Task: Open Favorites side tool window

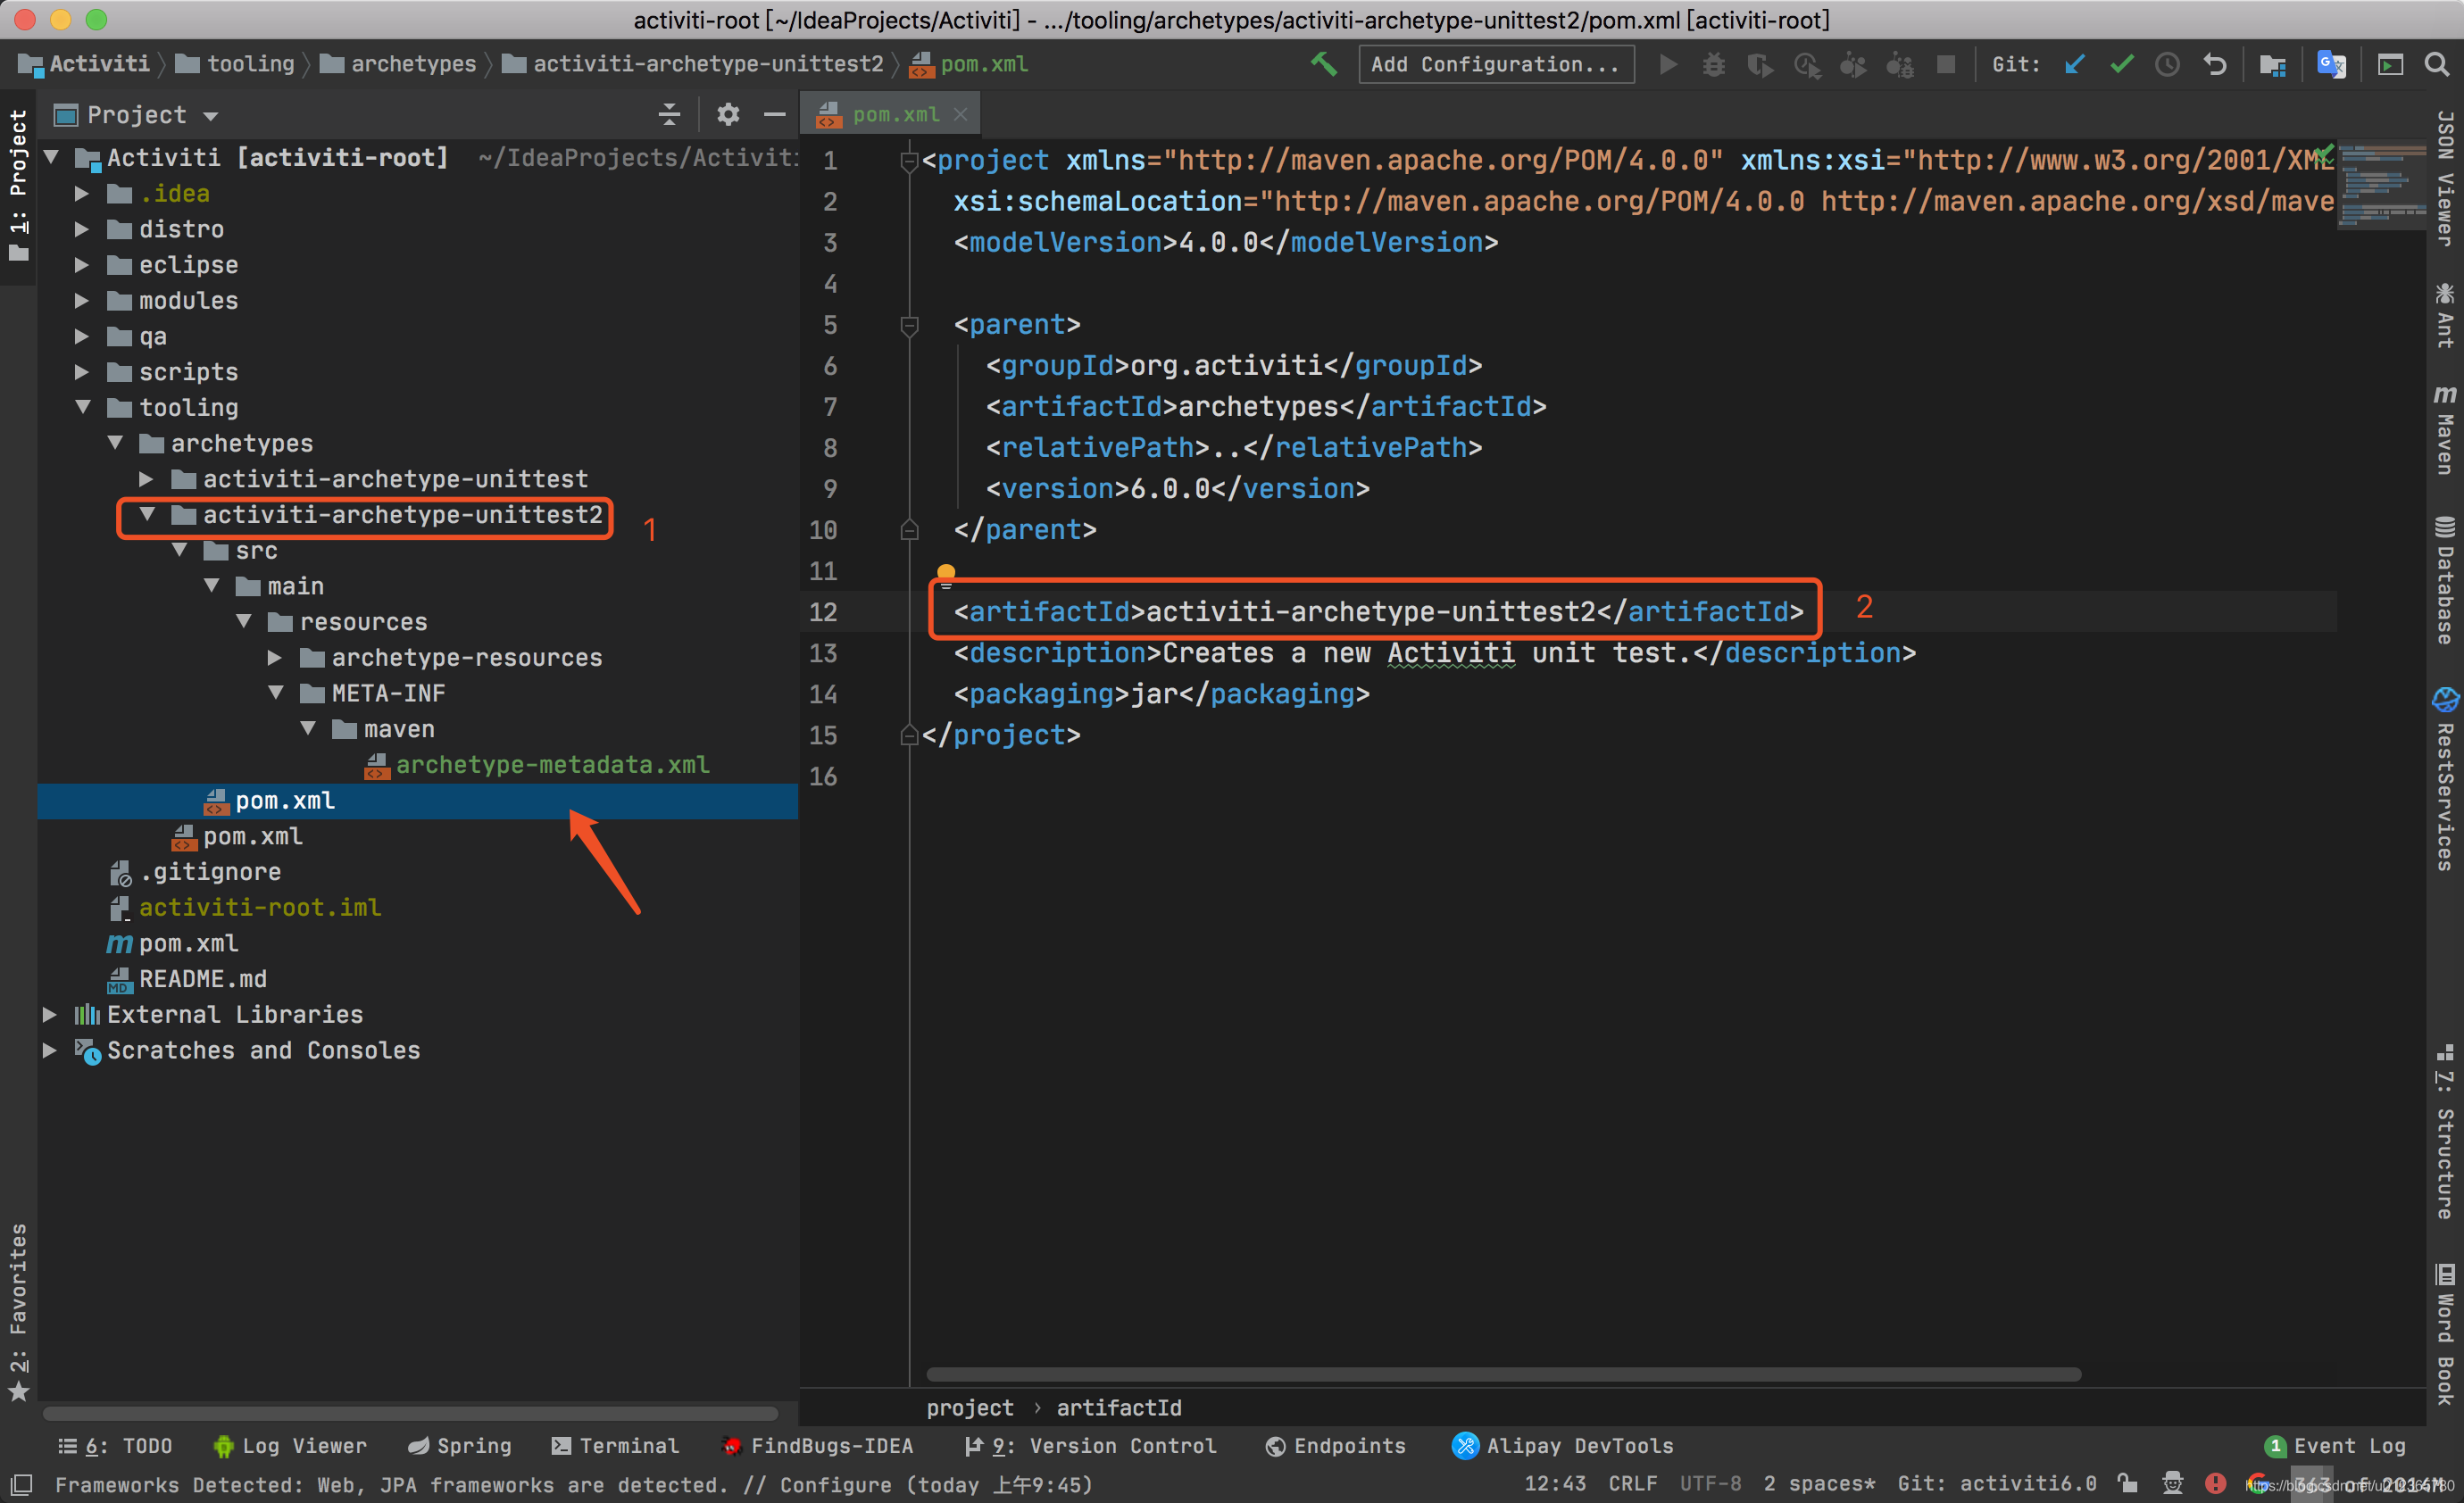Action: 18,1312
